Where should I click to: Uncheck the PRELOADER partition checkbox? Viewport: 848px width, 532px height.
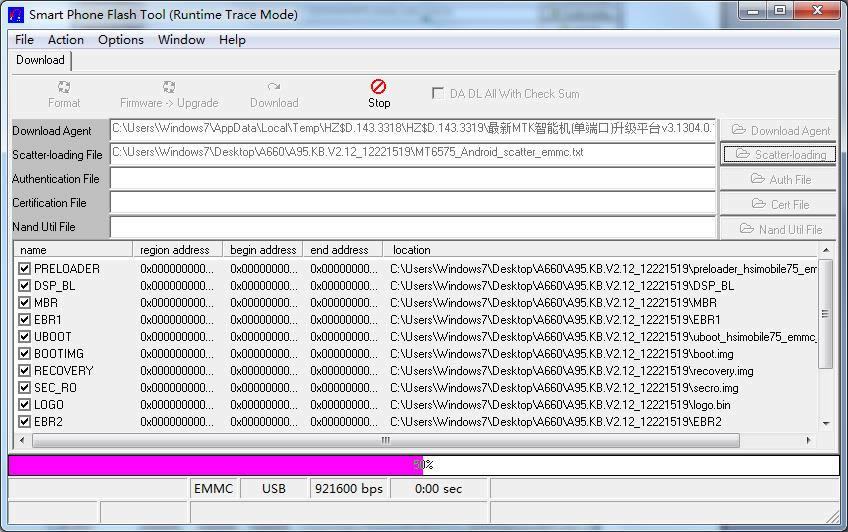(25, 269)
